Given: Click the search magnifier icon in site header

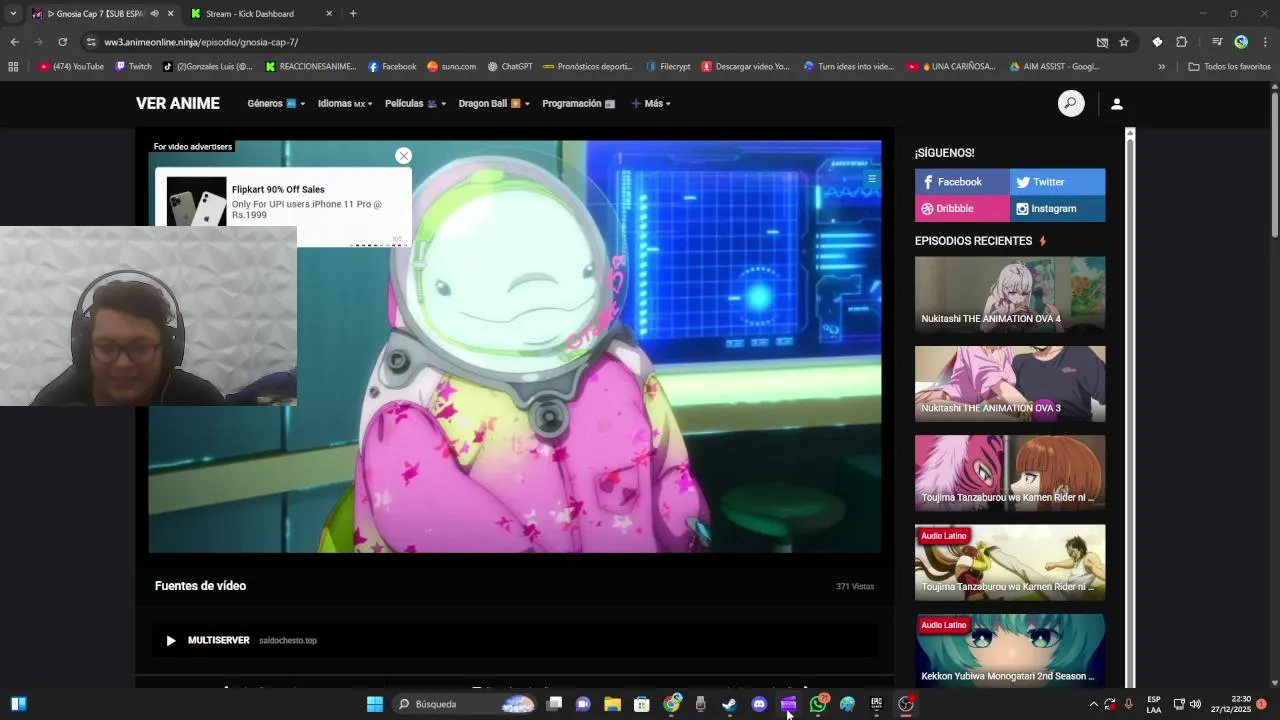Looking at the screenshot, I should pos(1071,103).
